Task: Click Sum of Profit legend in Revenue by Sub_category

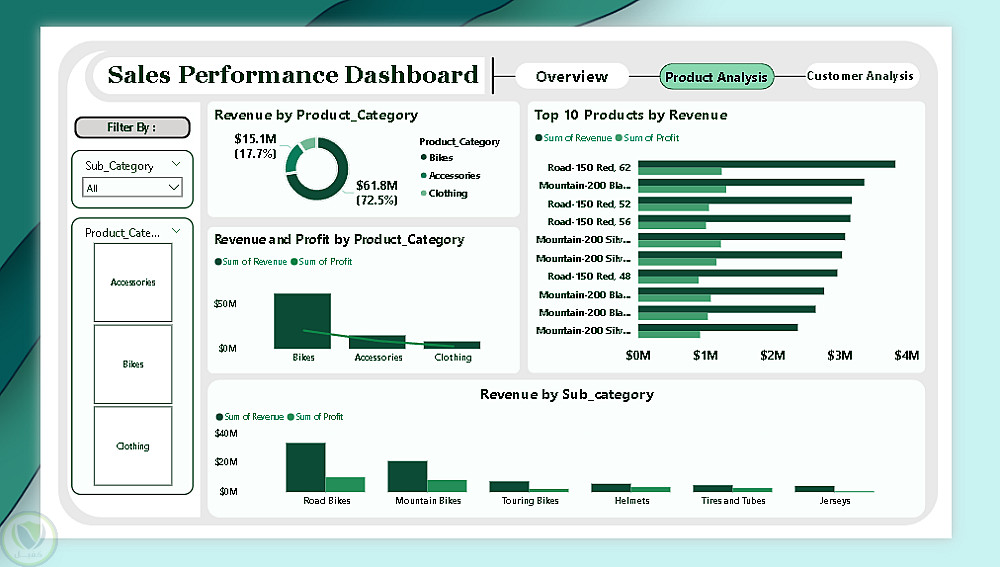Action: (315, 416)
